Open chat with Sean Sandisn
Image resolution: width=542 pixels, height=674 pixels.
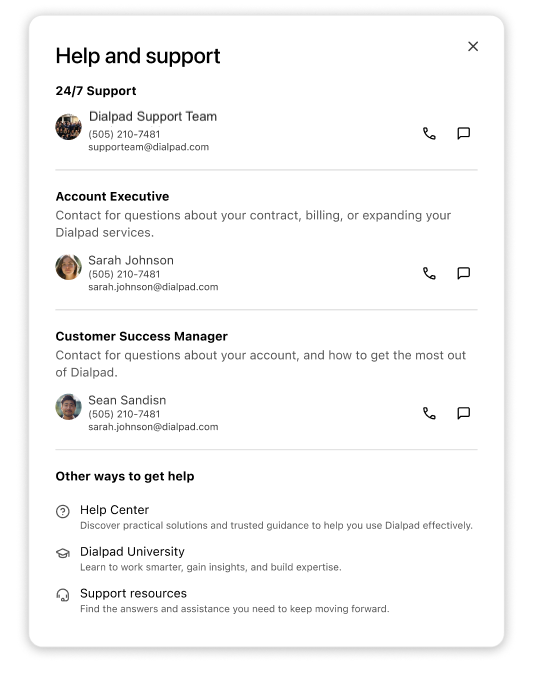463,413
